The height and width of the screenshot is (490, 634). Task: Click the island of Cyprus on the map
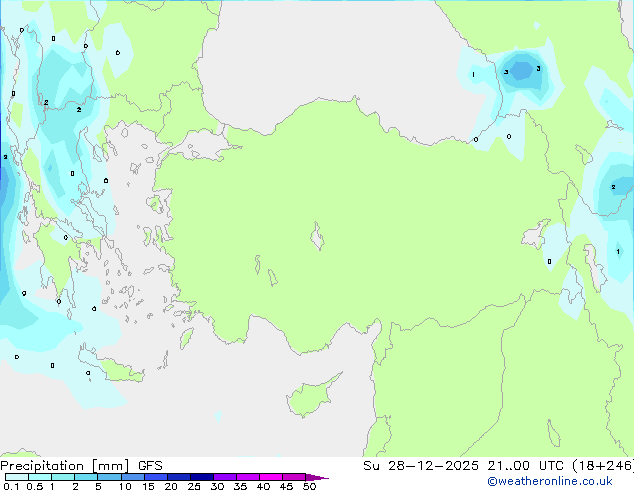[311, 397]
